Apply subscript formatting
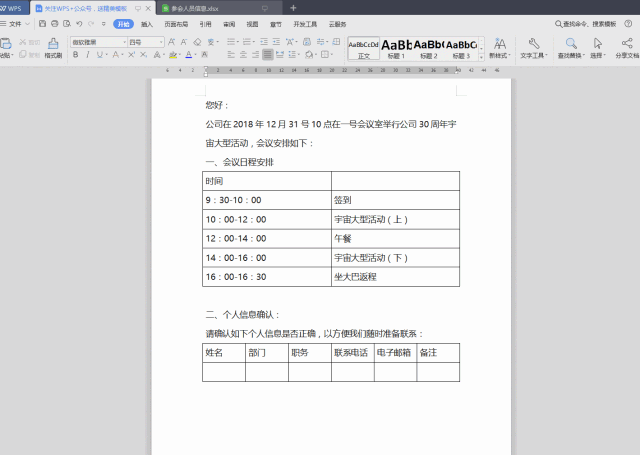The image size is (640, 455). pos(144,55)
